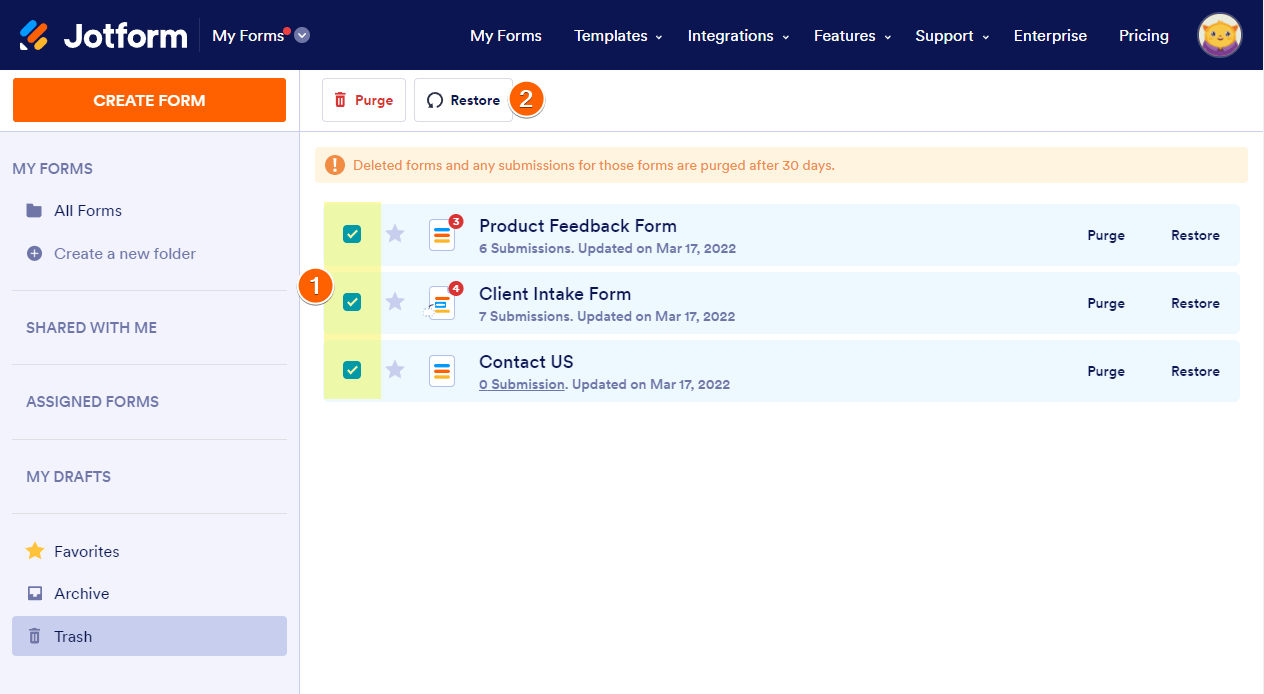This screenshot has width=1264, height=694.
Task: Click the Create Form button
Action: click(x=149, y=100)
